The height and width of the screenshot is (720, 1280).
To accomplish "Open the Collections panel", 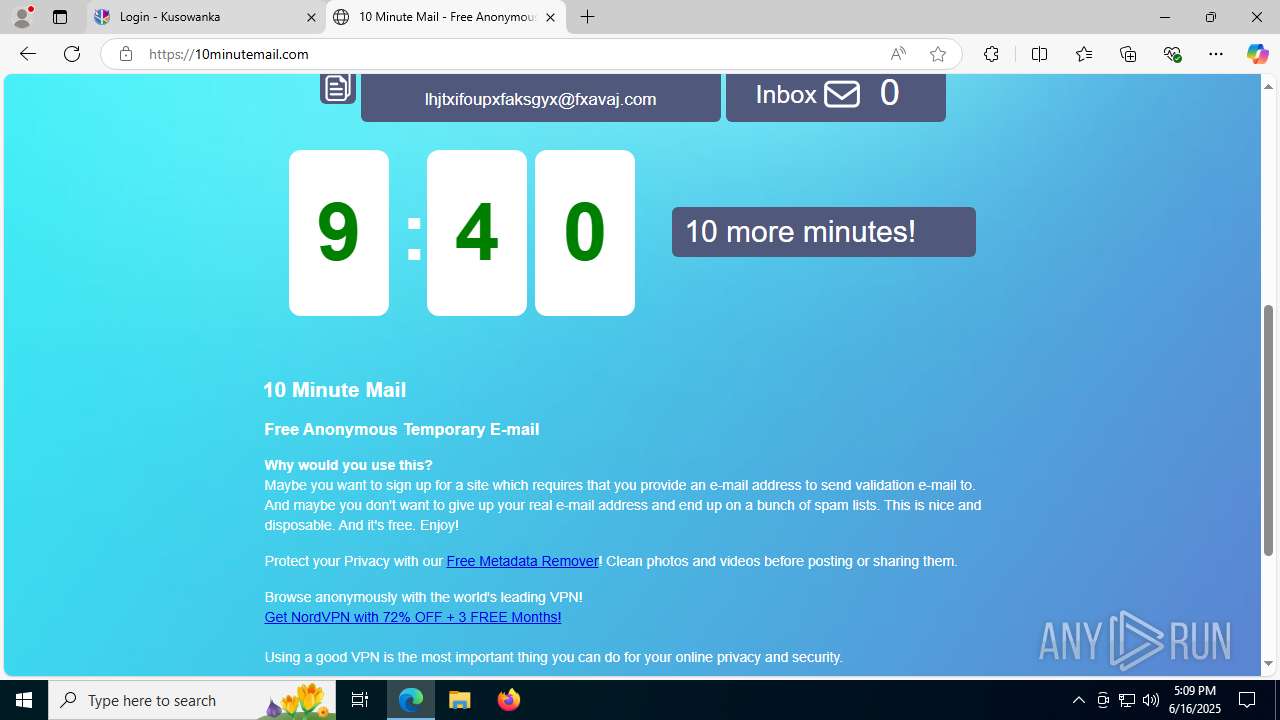I will [1128, 54].
